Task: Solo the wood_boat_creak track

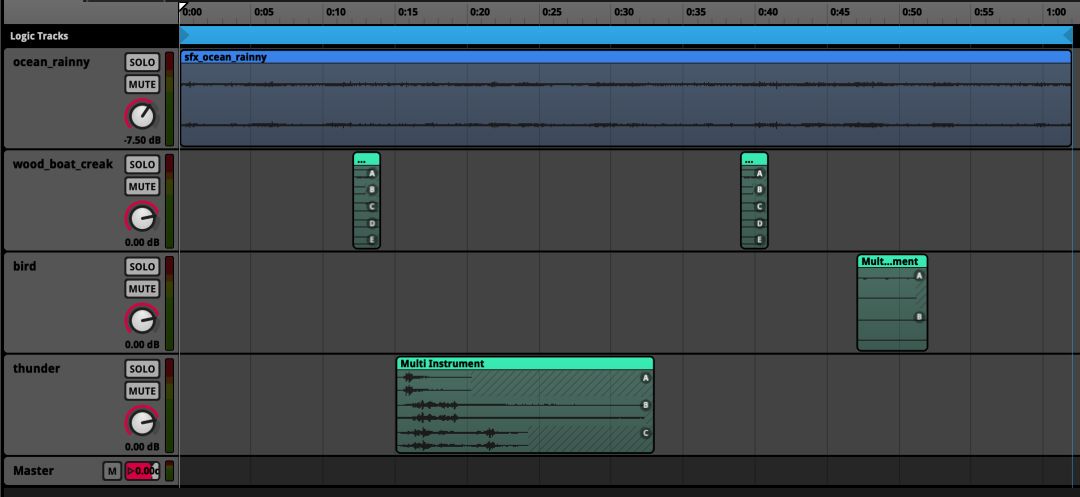Action: pos(142,165)
